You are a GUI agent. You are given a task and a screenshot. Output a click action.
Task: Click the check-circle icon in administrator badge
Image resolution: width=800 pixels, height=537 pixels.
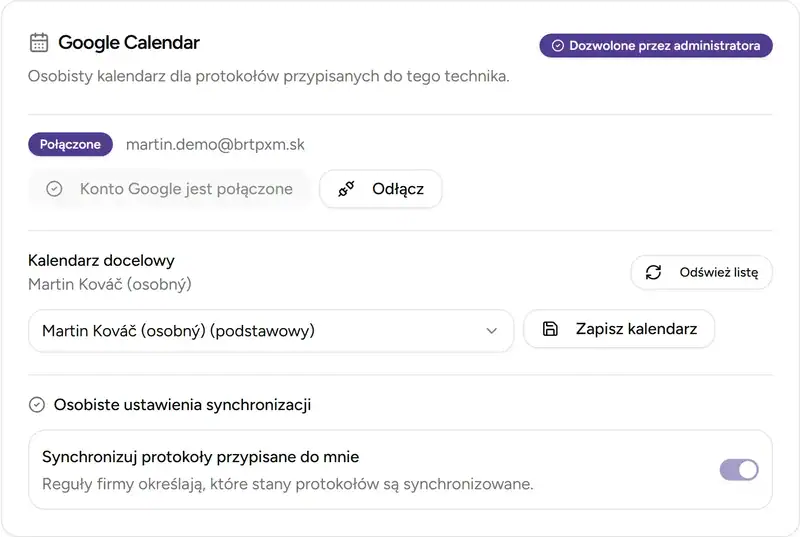[558, 46]
